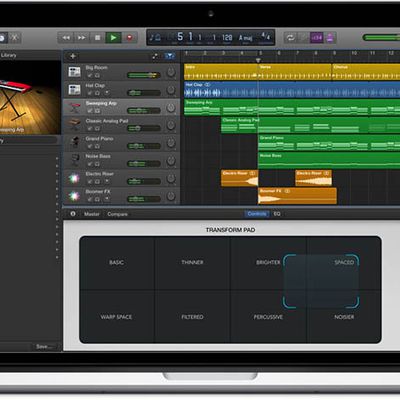Click the Noise Bass pan knob
This screenshot has height=400, width=400.
click(171, 161)
